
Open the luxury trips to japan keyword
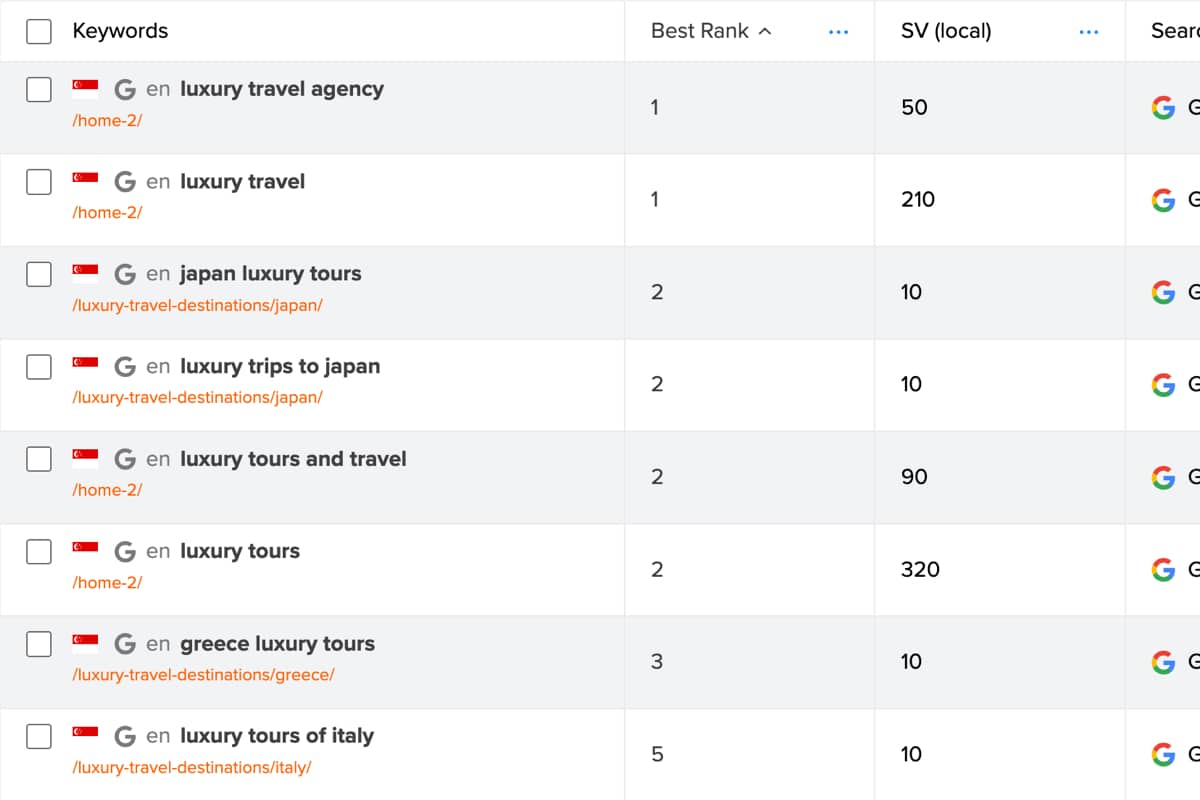click(x=280, y=366)
